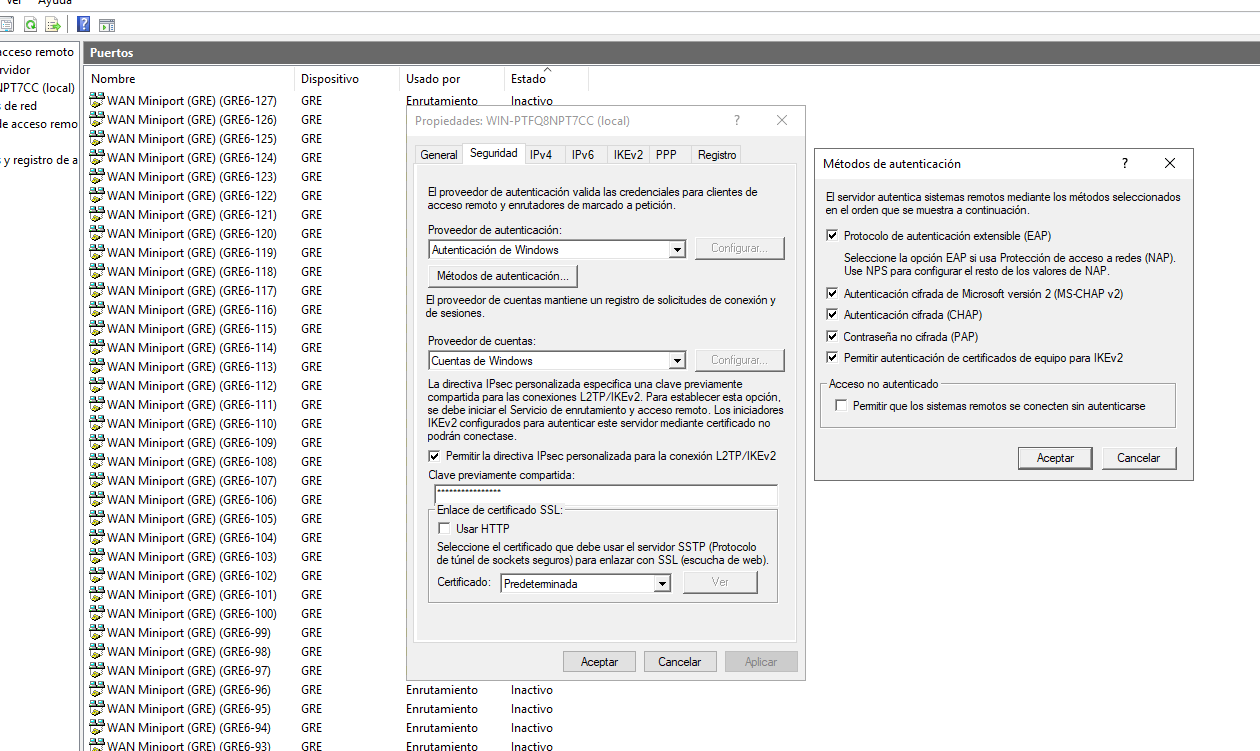Image resolution: width=1260 pixels, height=751 pixels.
Task: Click Aceptar in the Propiedades dialog
Action: pos(600,662)
